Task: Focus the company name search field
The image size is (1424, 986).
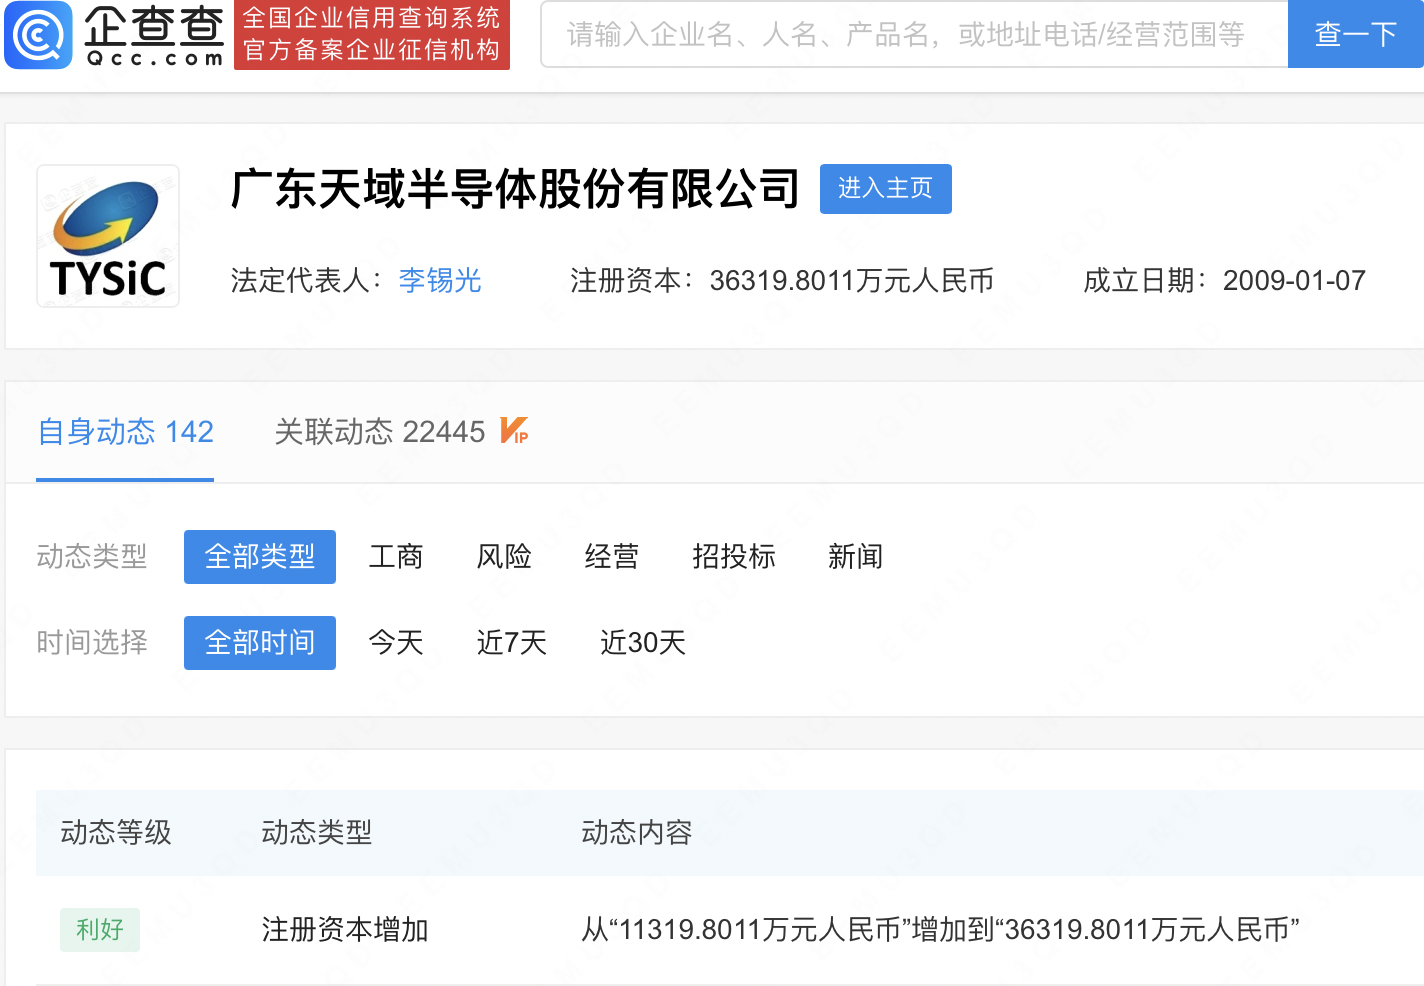Action: point(914,34)
